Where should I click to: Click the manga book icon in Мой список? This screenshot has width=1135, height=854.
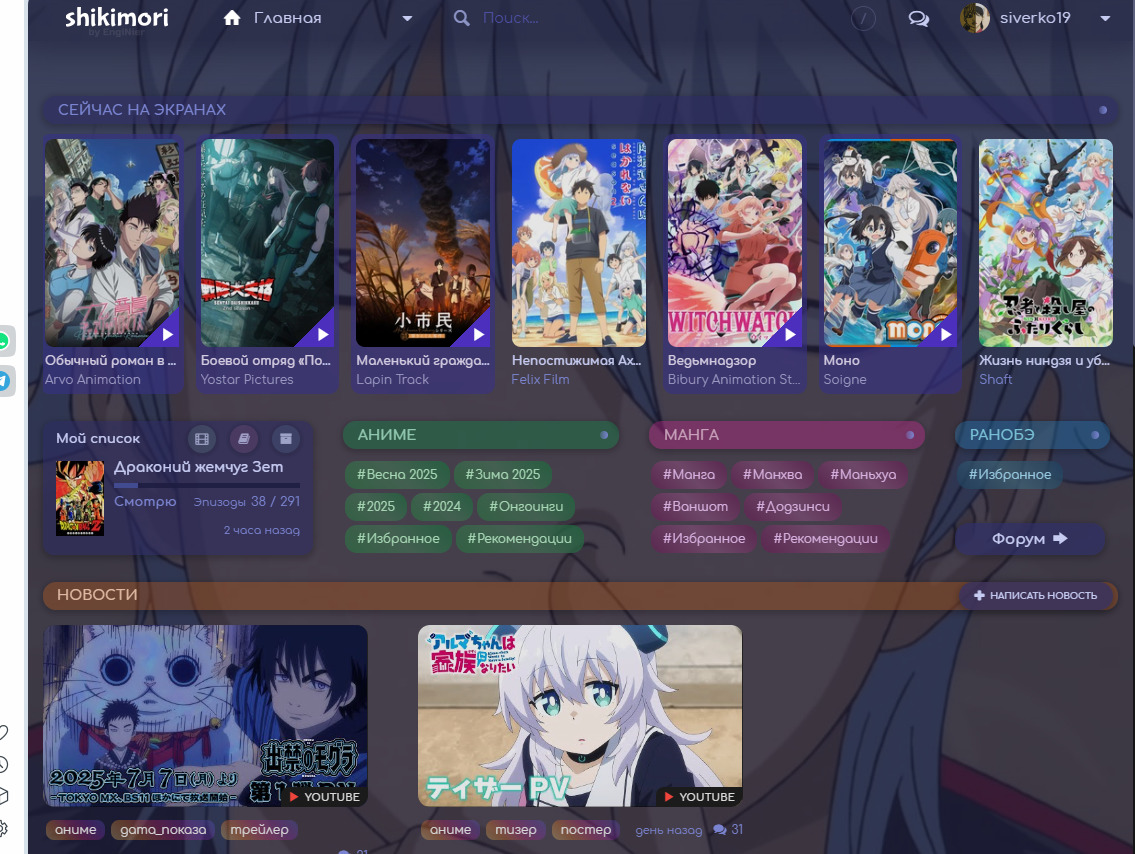click(244, 438)
